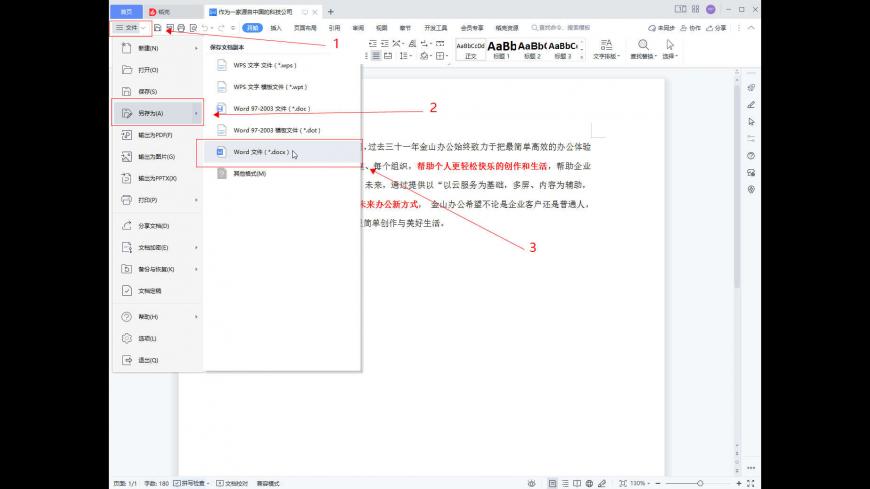Open the 开发工具 ribbon tab

pos(436,28)
